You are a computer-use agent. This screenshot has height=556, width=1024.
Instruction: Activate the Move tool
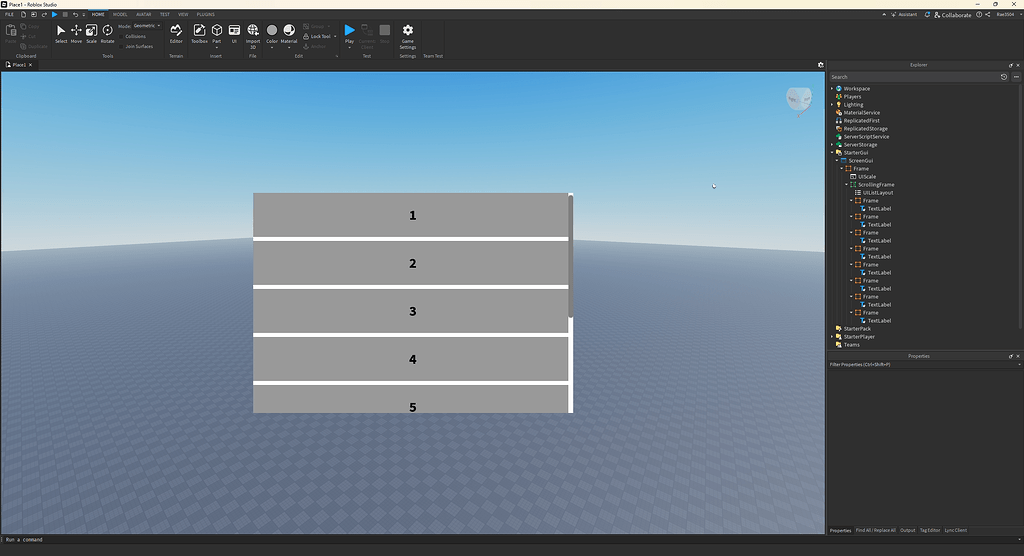76,34
